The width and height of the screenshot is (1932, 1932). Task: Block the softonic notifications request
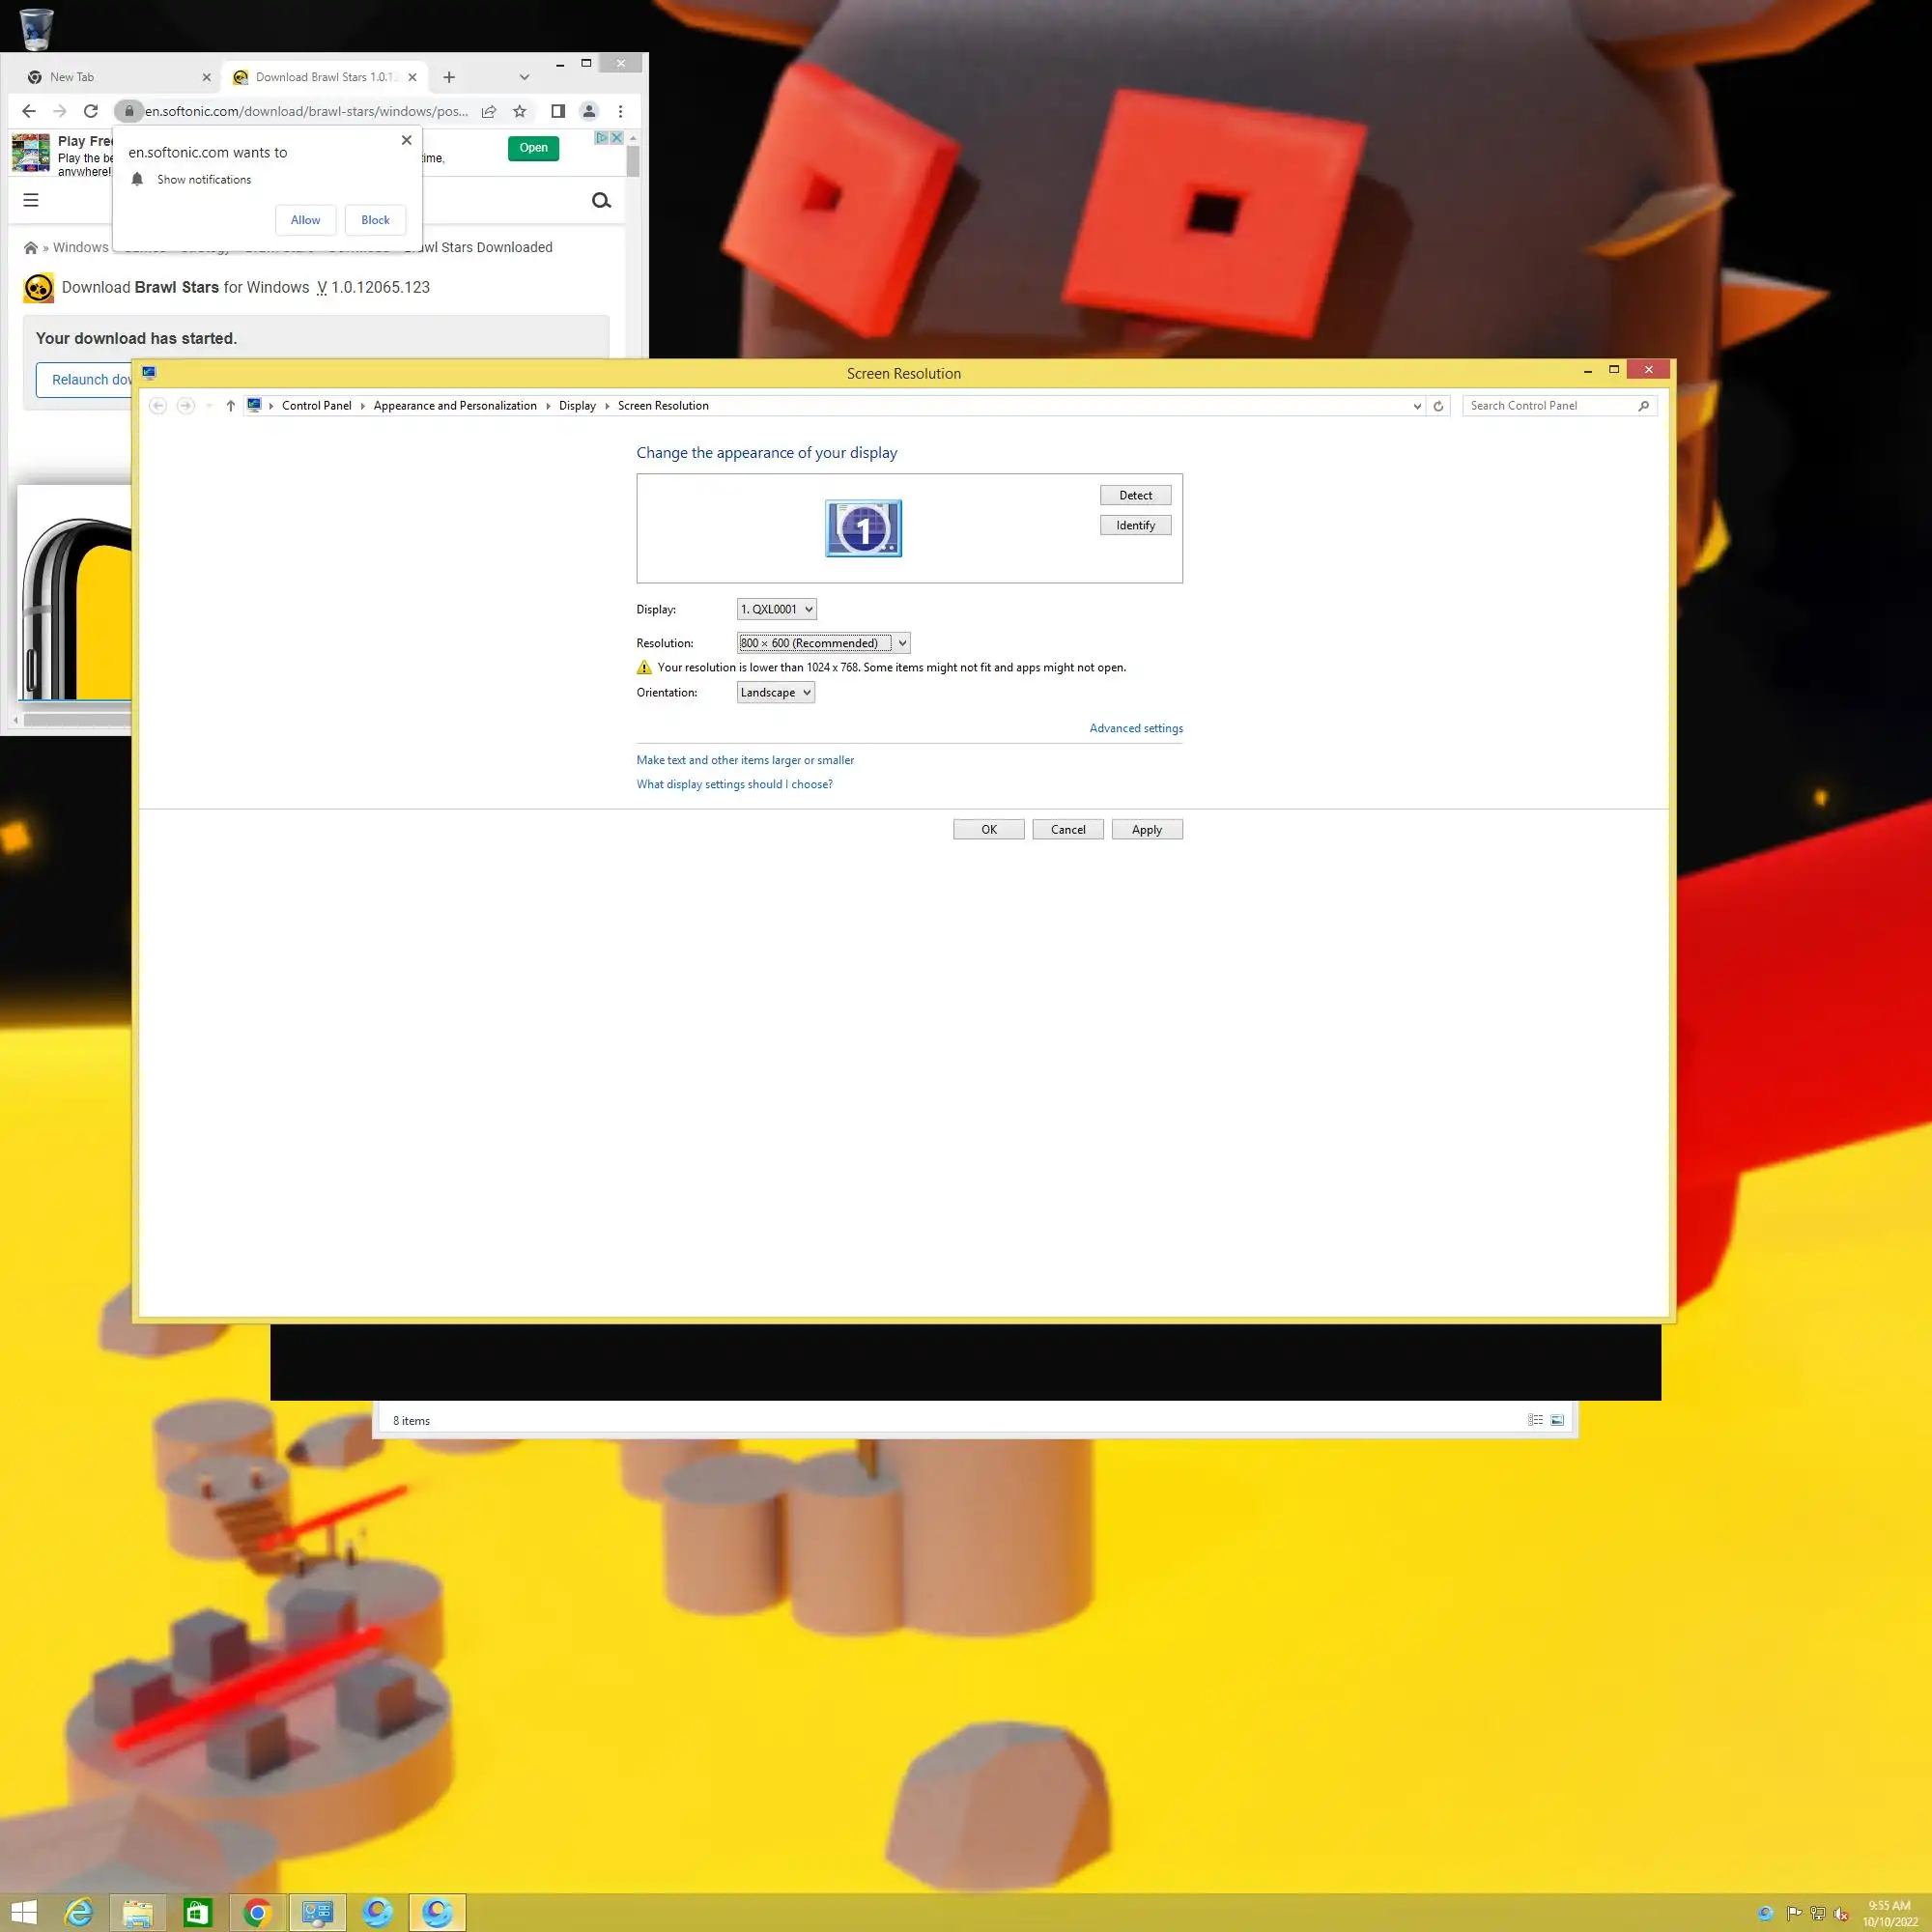tap(375, 220)
